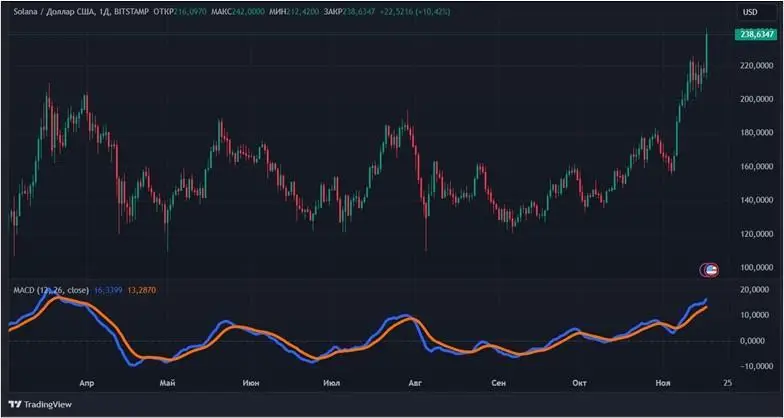Click the 200,0000 level on price scale
Screen dimensions: 784x418
(x=757, y=100)
